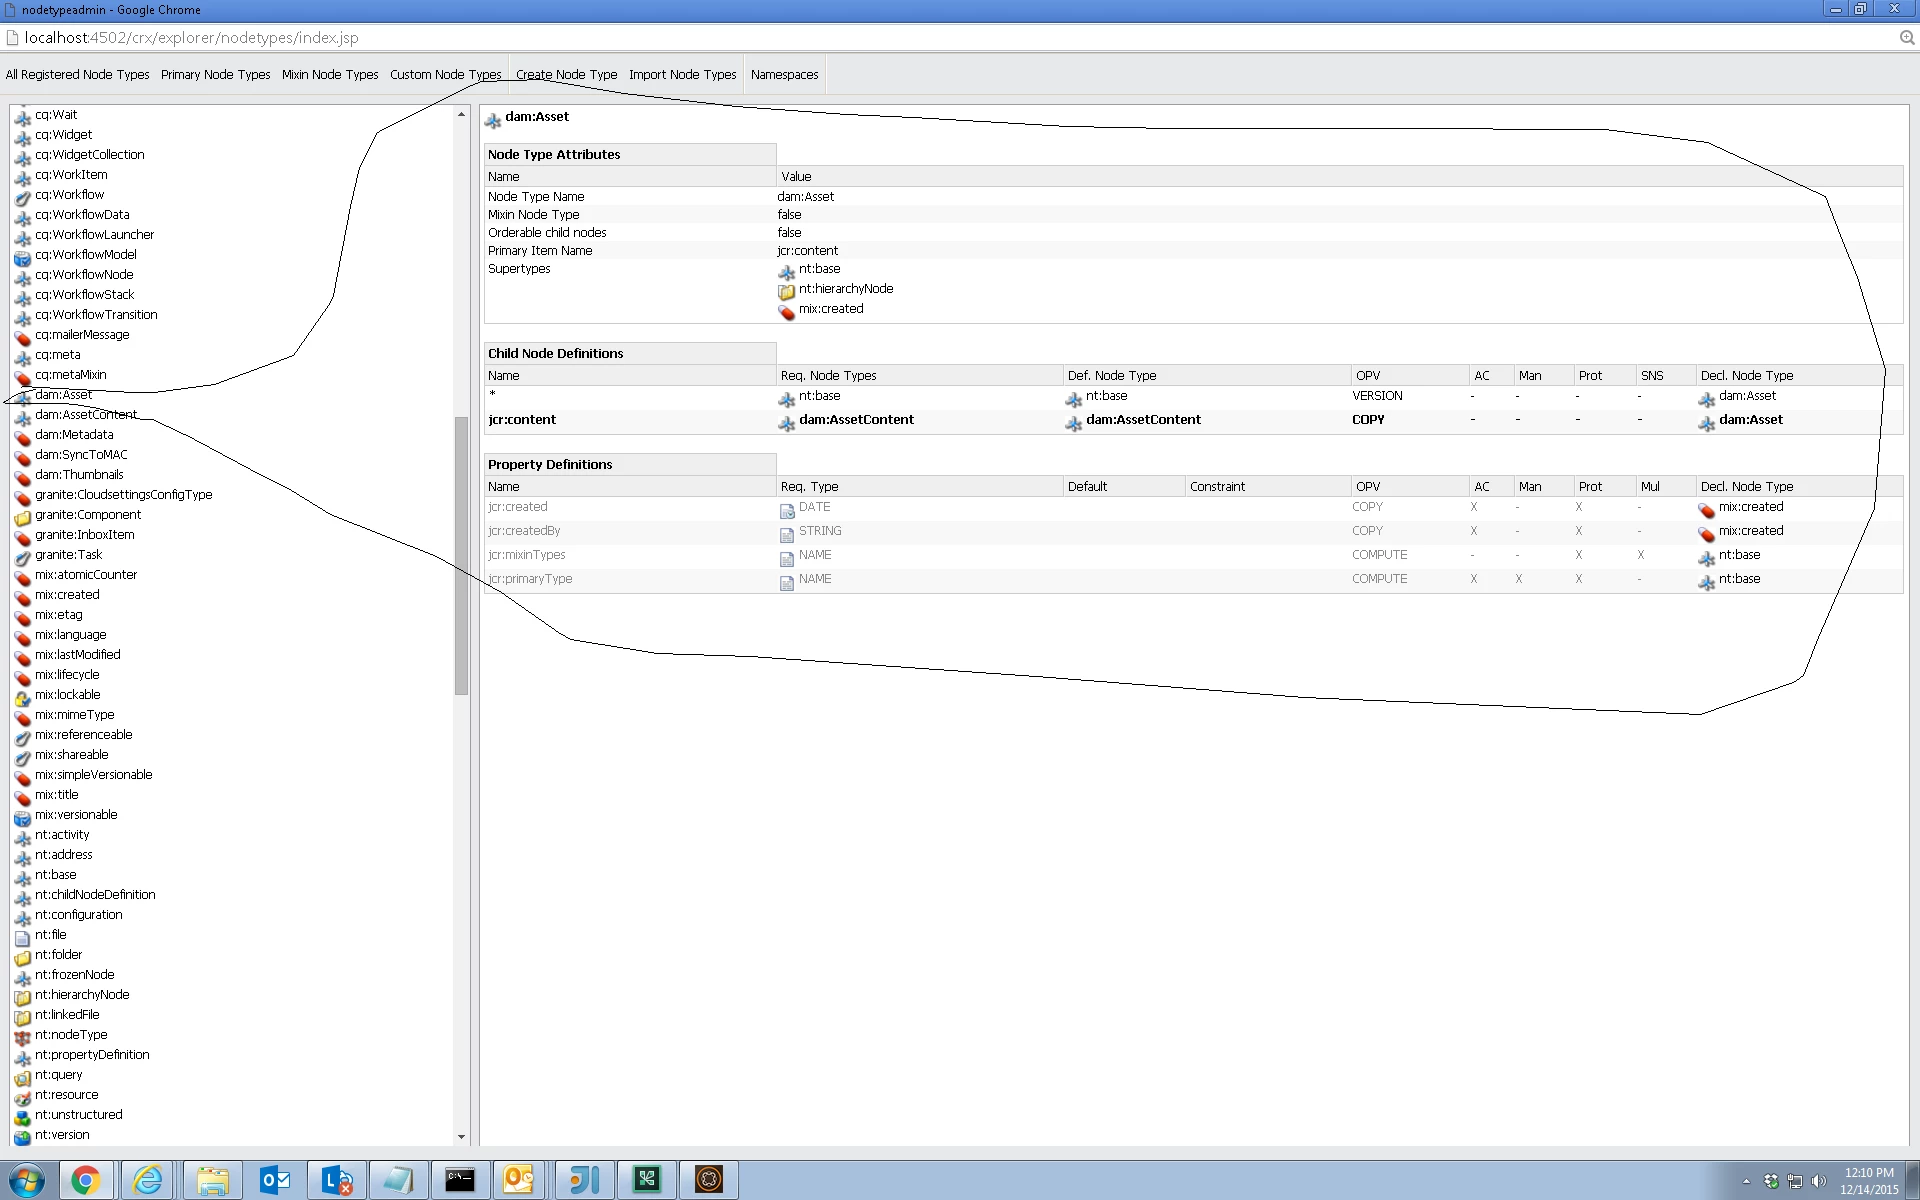Click the mix:versionable node icon

tap(22, 817)
